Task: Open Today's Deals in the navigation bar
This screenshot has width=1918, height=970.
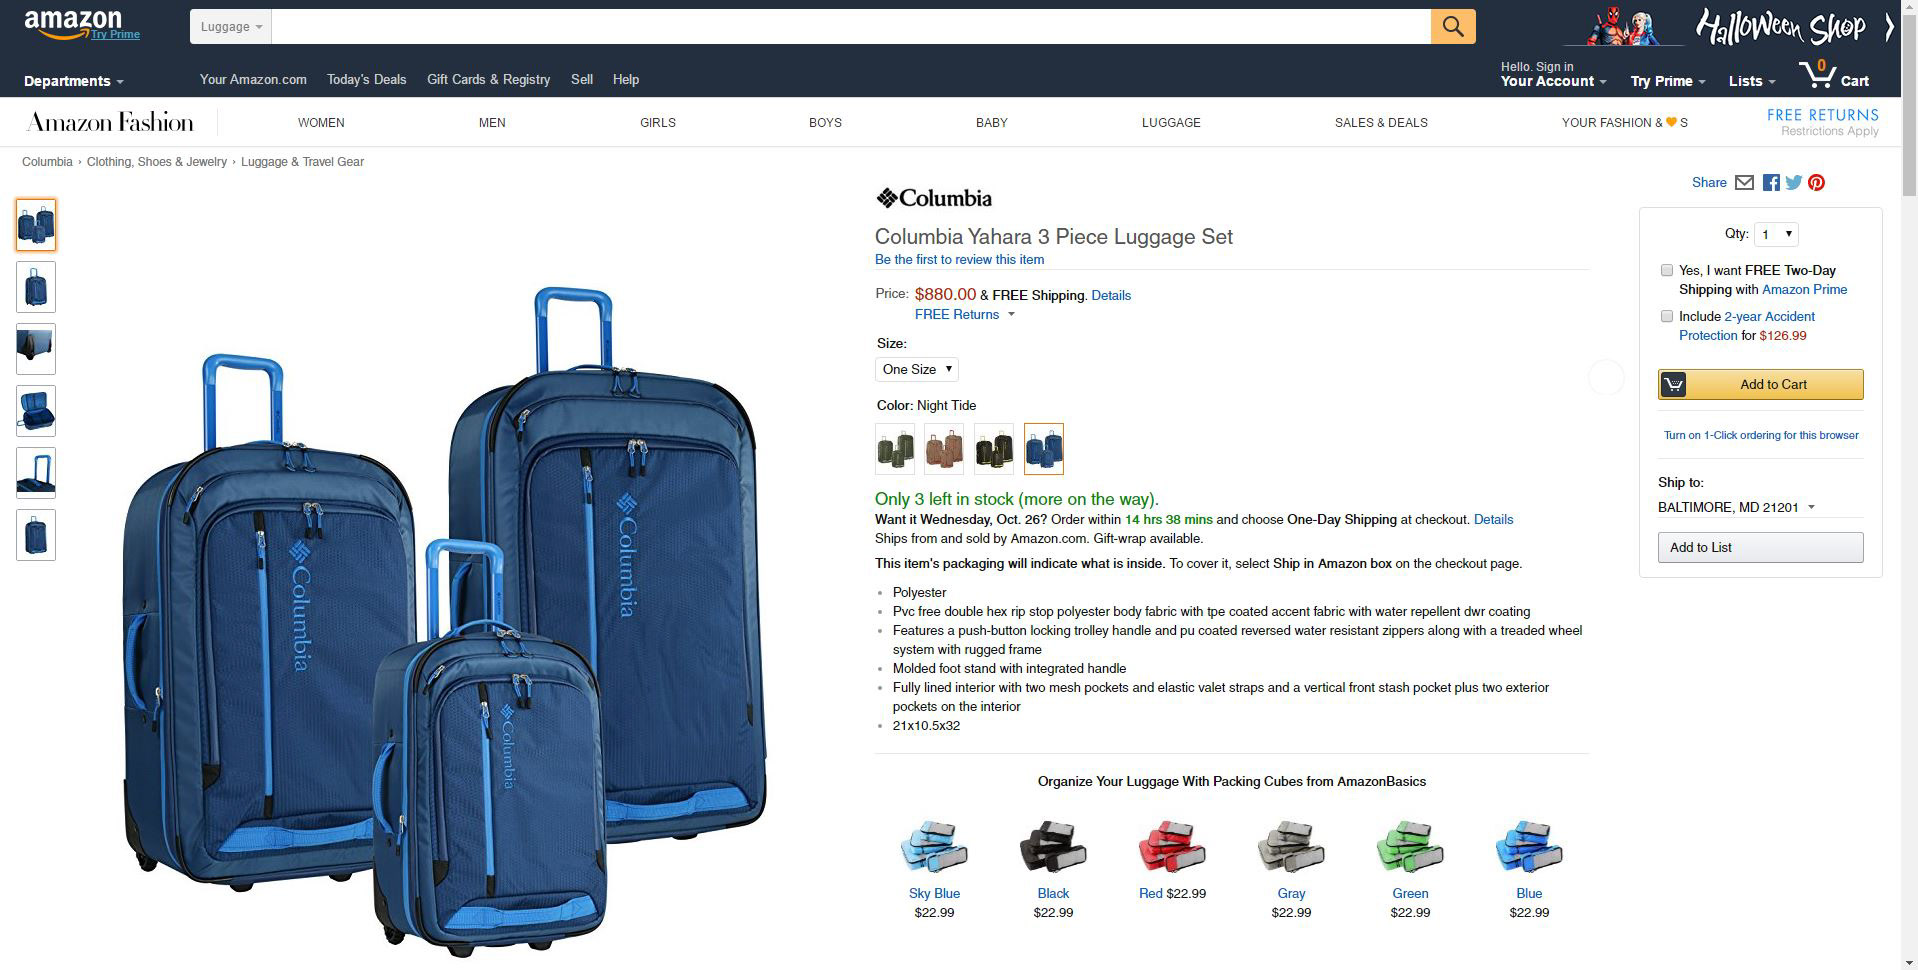Action: 366,79
